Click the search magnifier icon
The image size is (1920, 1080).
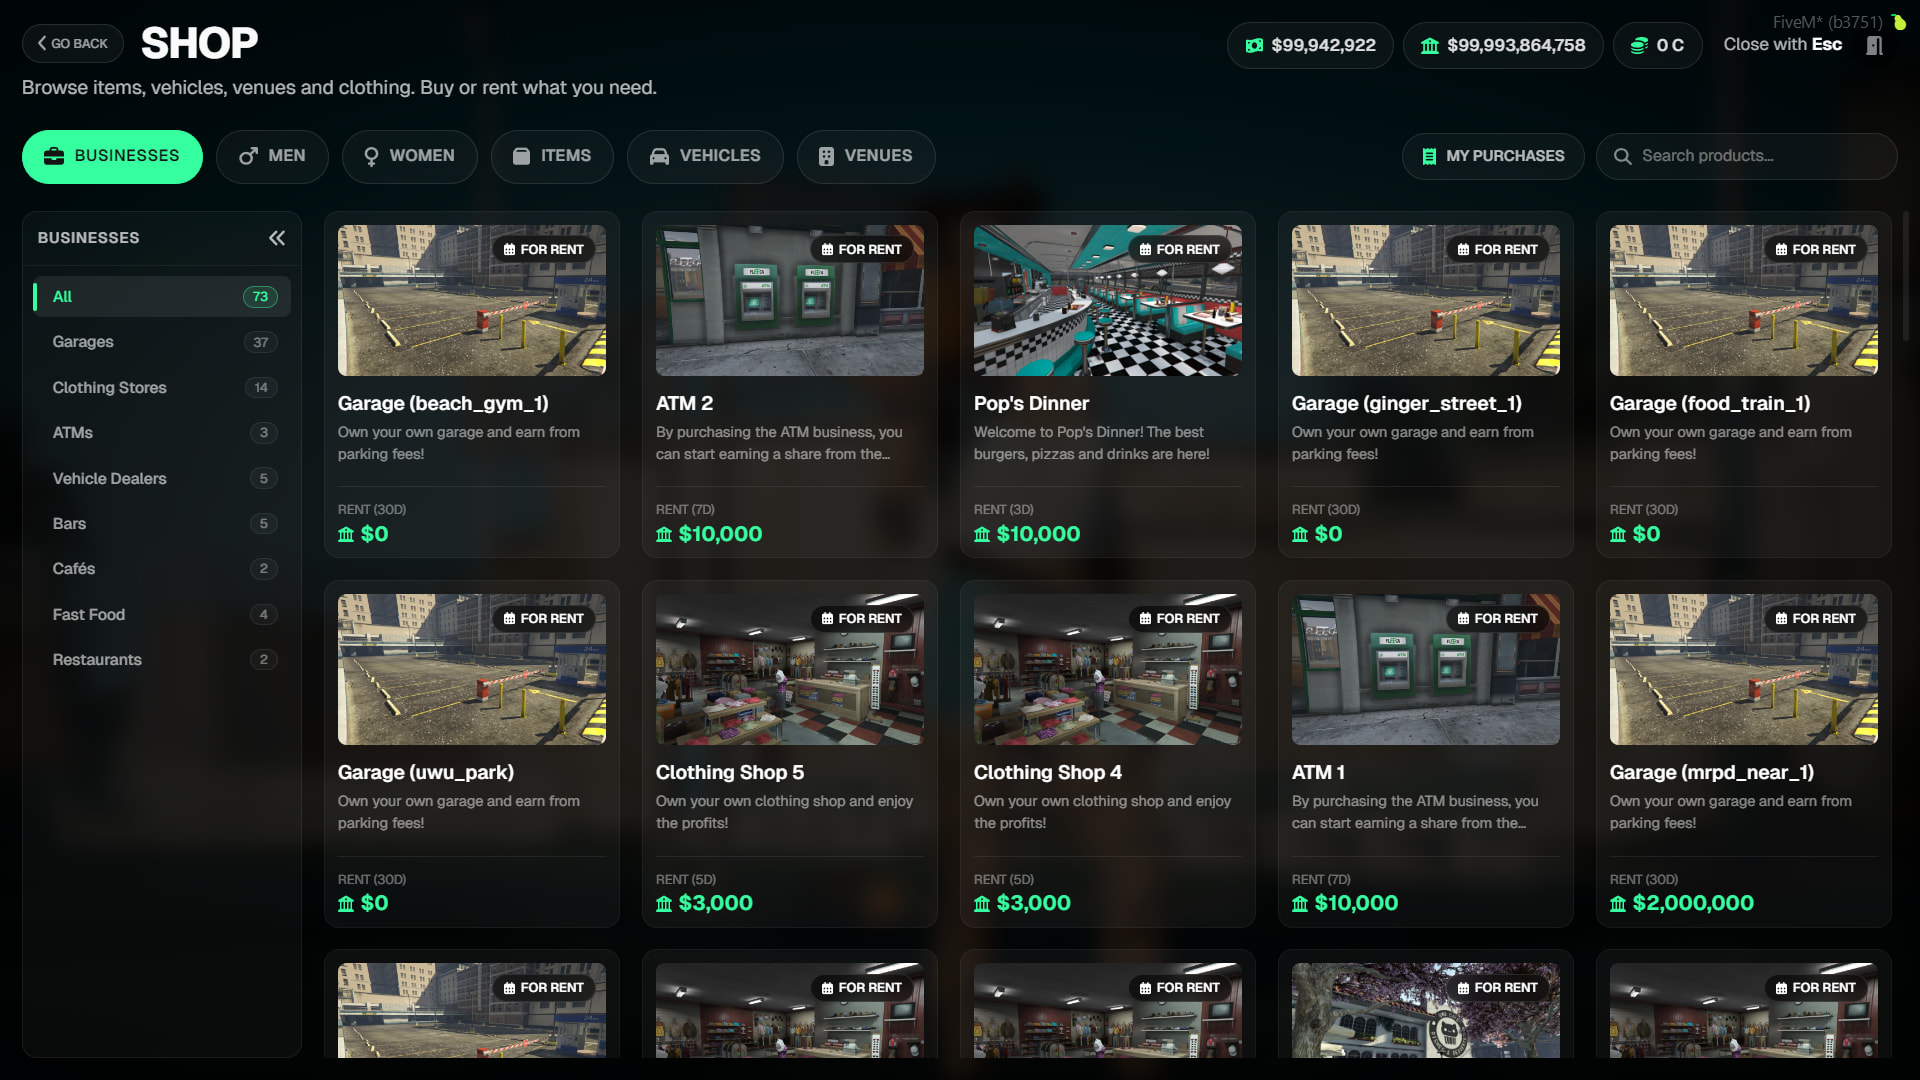pyautogui.click(x=1623, y=157)
